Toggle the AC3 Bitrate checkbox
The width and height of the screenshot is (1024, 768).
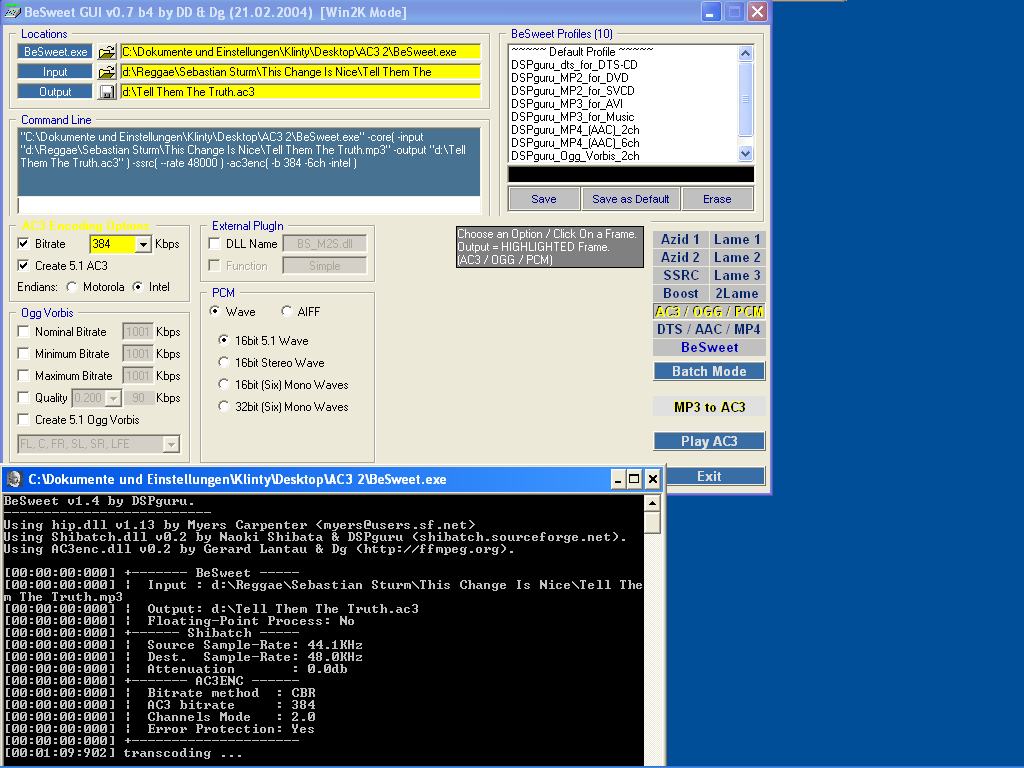coord(24,244)
